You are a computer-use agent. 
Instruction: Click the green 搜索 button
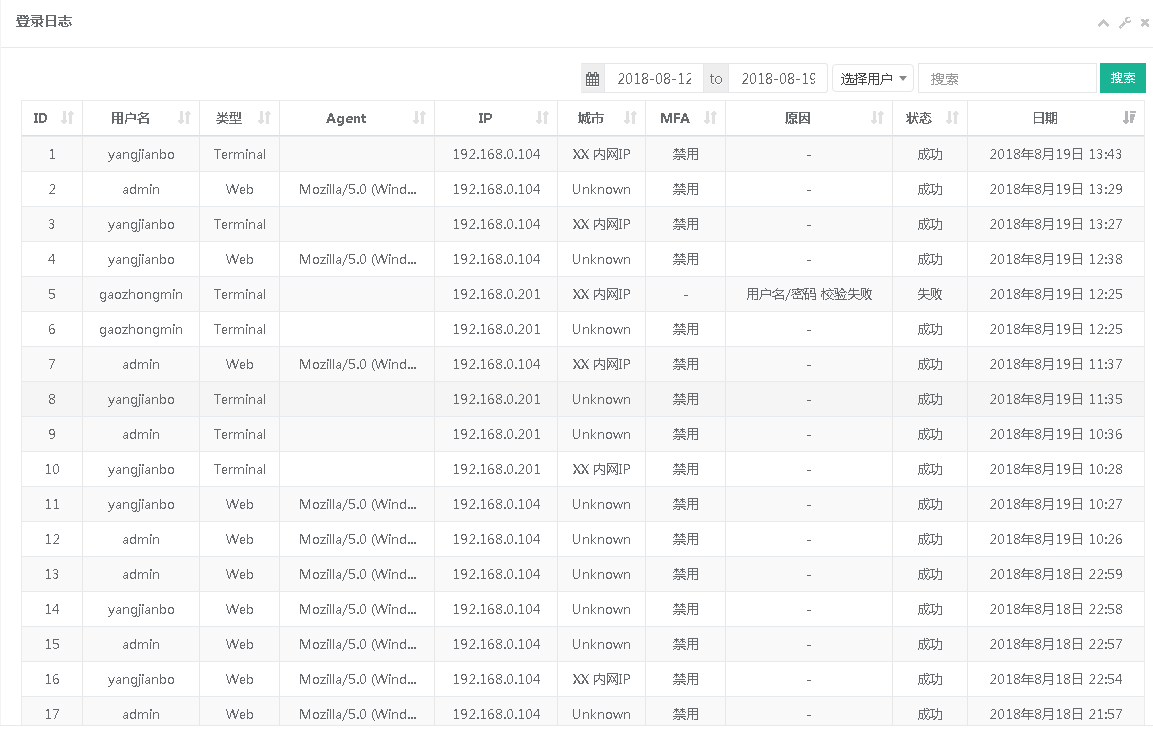click(x=1122, y=78)
